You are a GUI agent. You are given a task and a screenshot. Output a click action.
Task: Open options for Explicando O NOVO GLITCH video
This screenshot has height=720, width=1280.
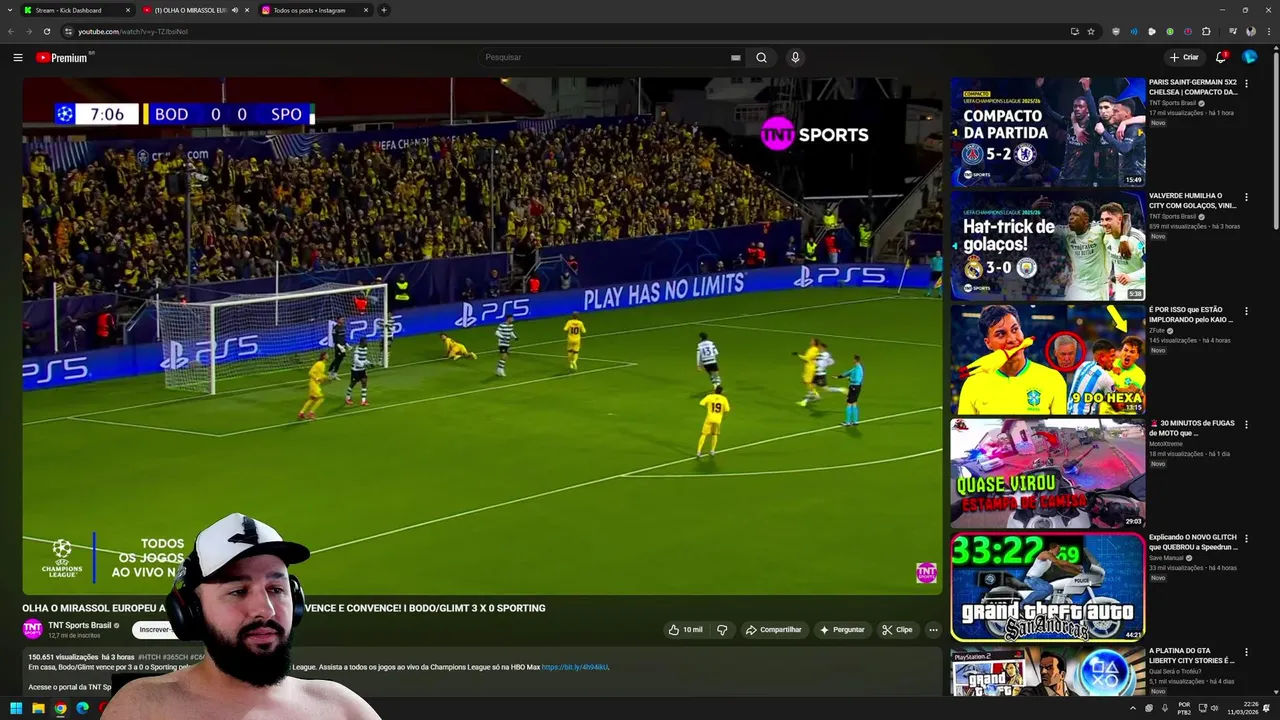(x=1246, y=539)
